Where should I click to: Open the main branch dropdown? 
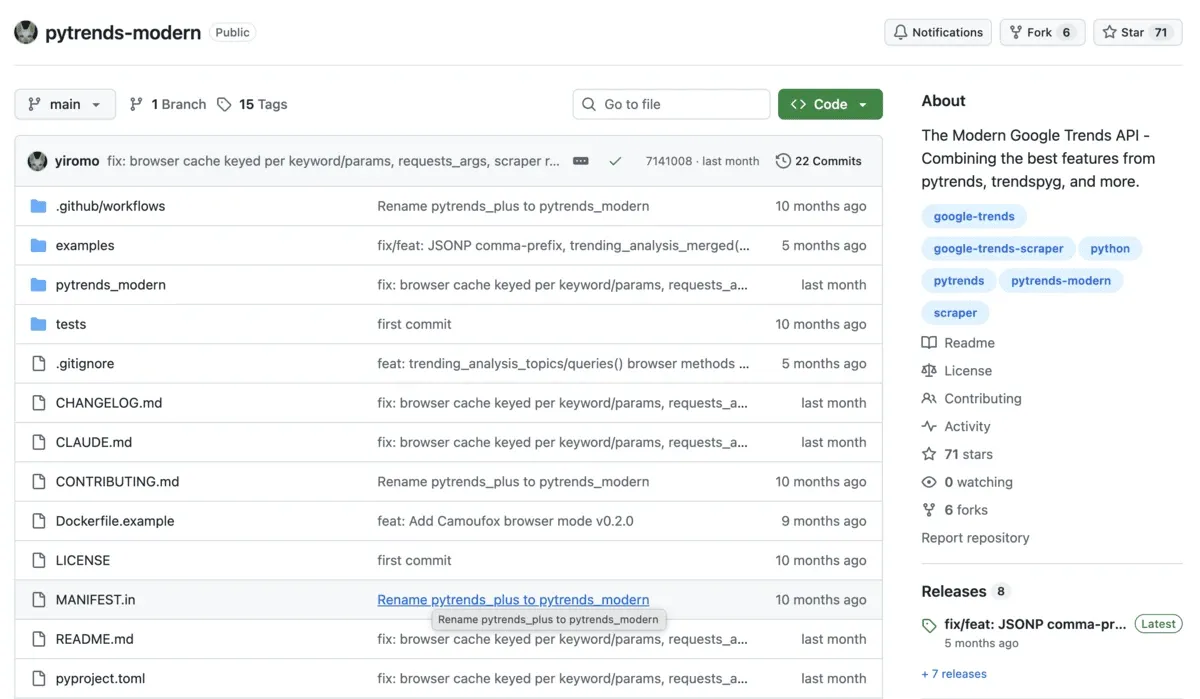pos(65,104)
